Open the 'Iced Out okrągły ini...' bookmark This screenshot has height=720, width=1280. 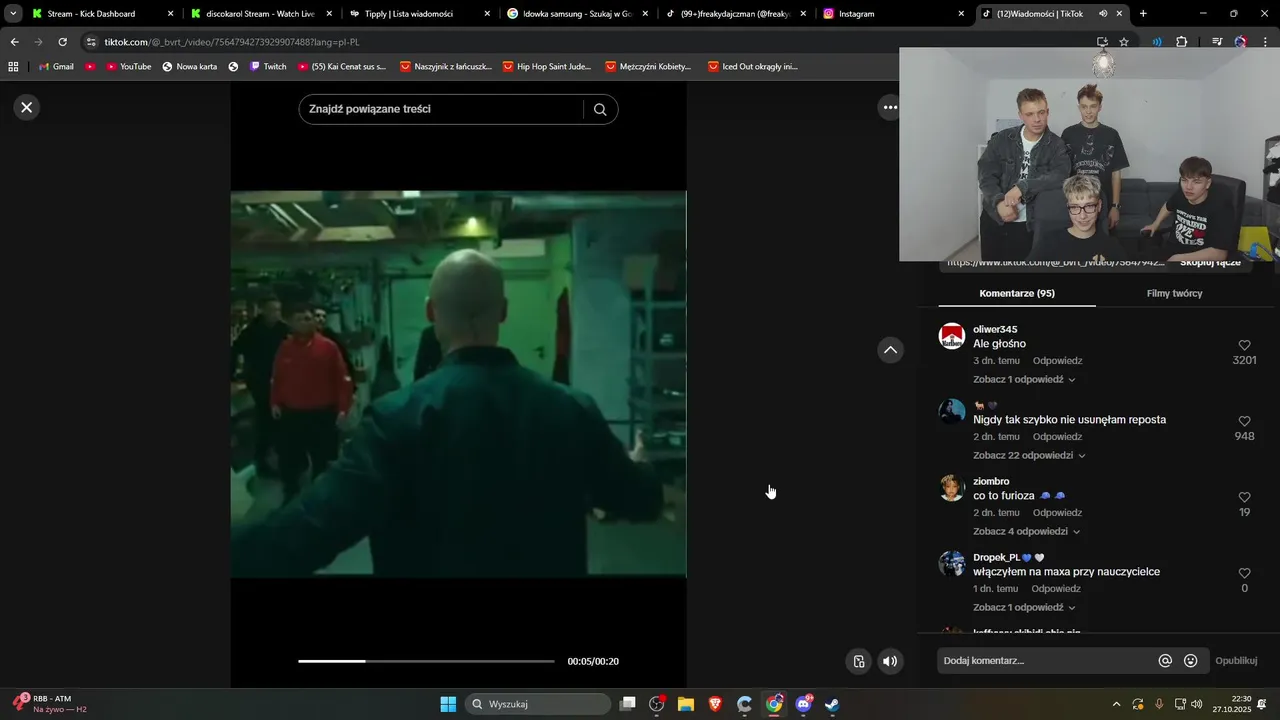[x=753, y=67]
